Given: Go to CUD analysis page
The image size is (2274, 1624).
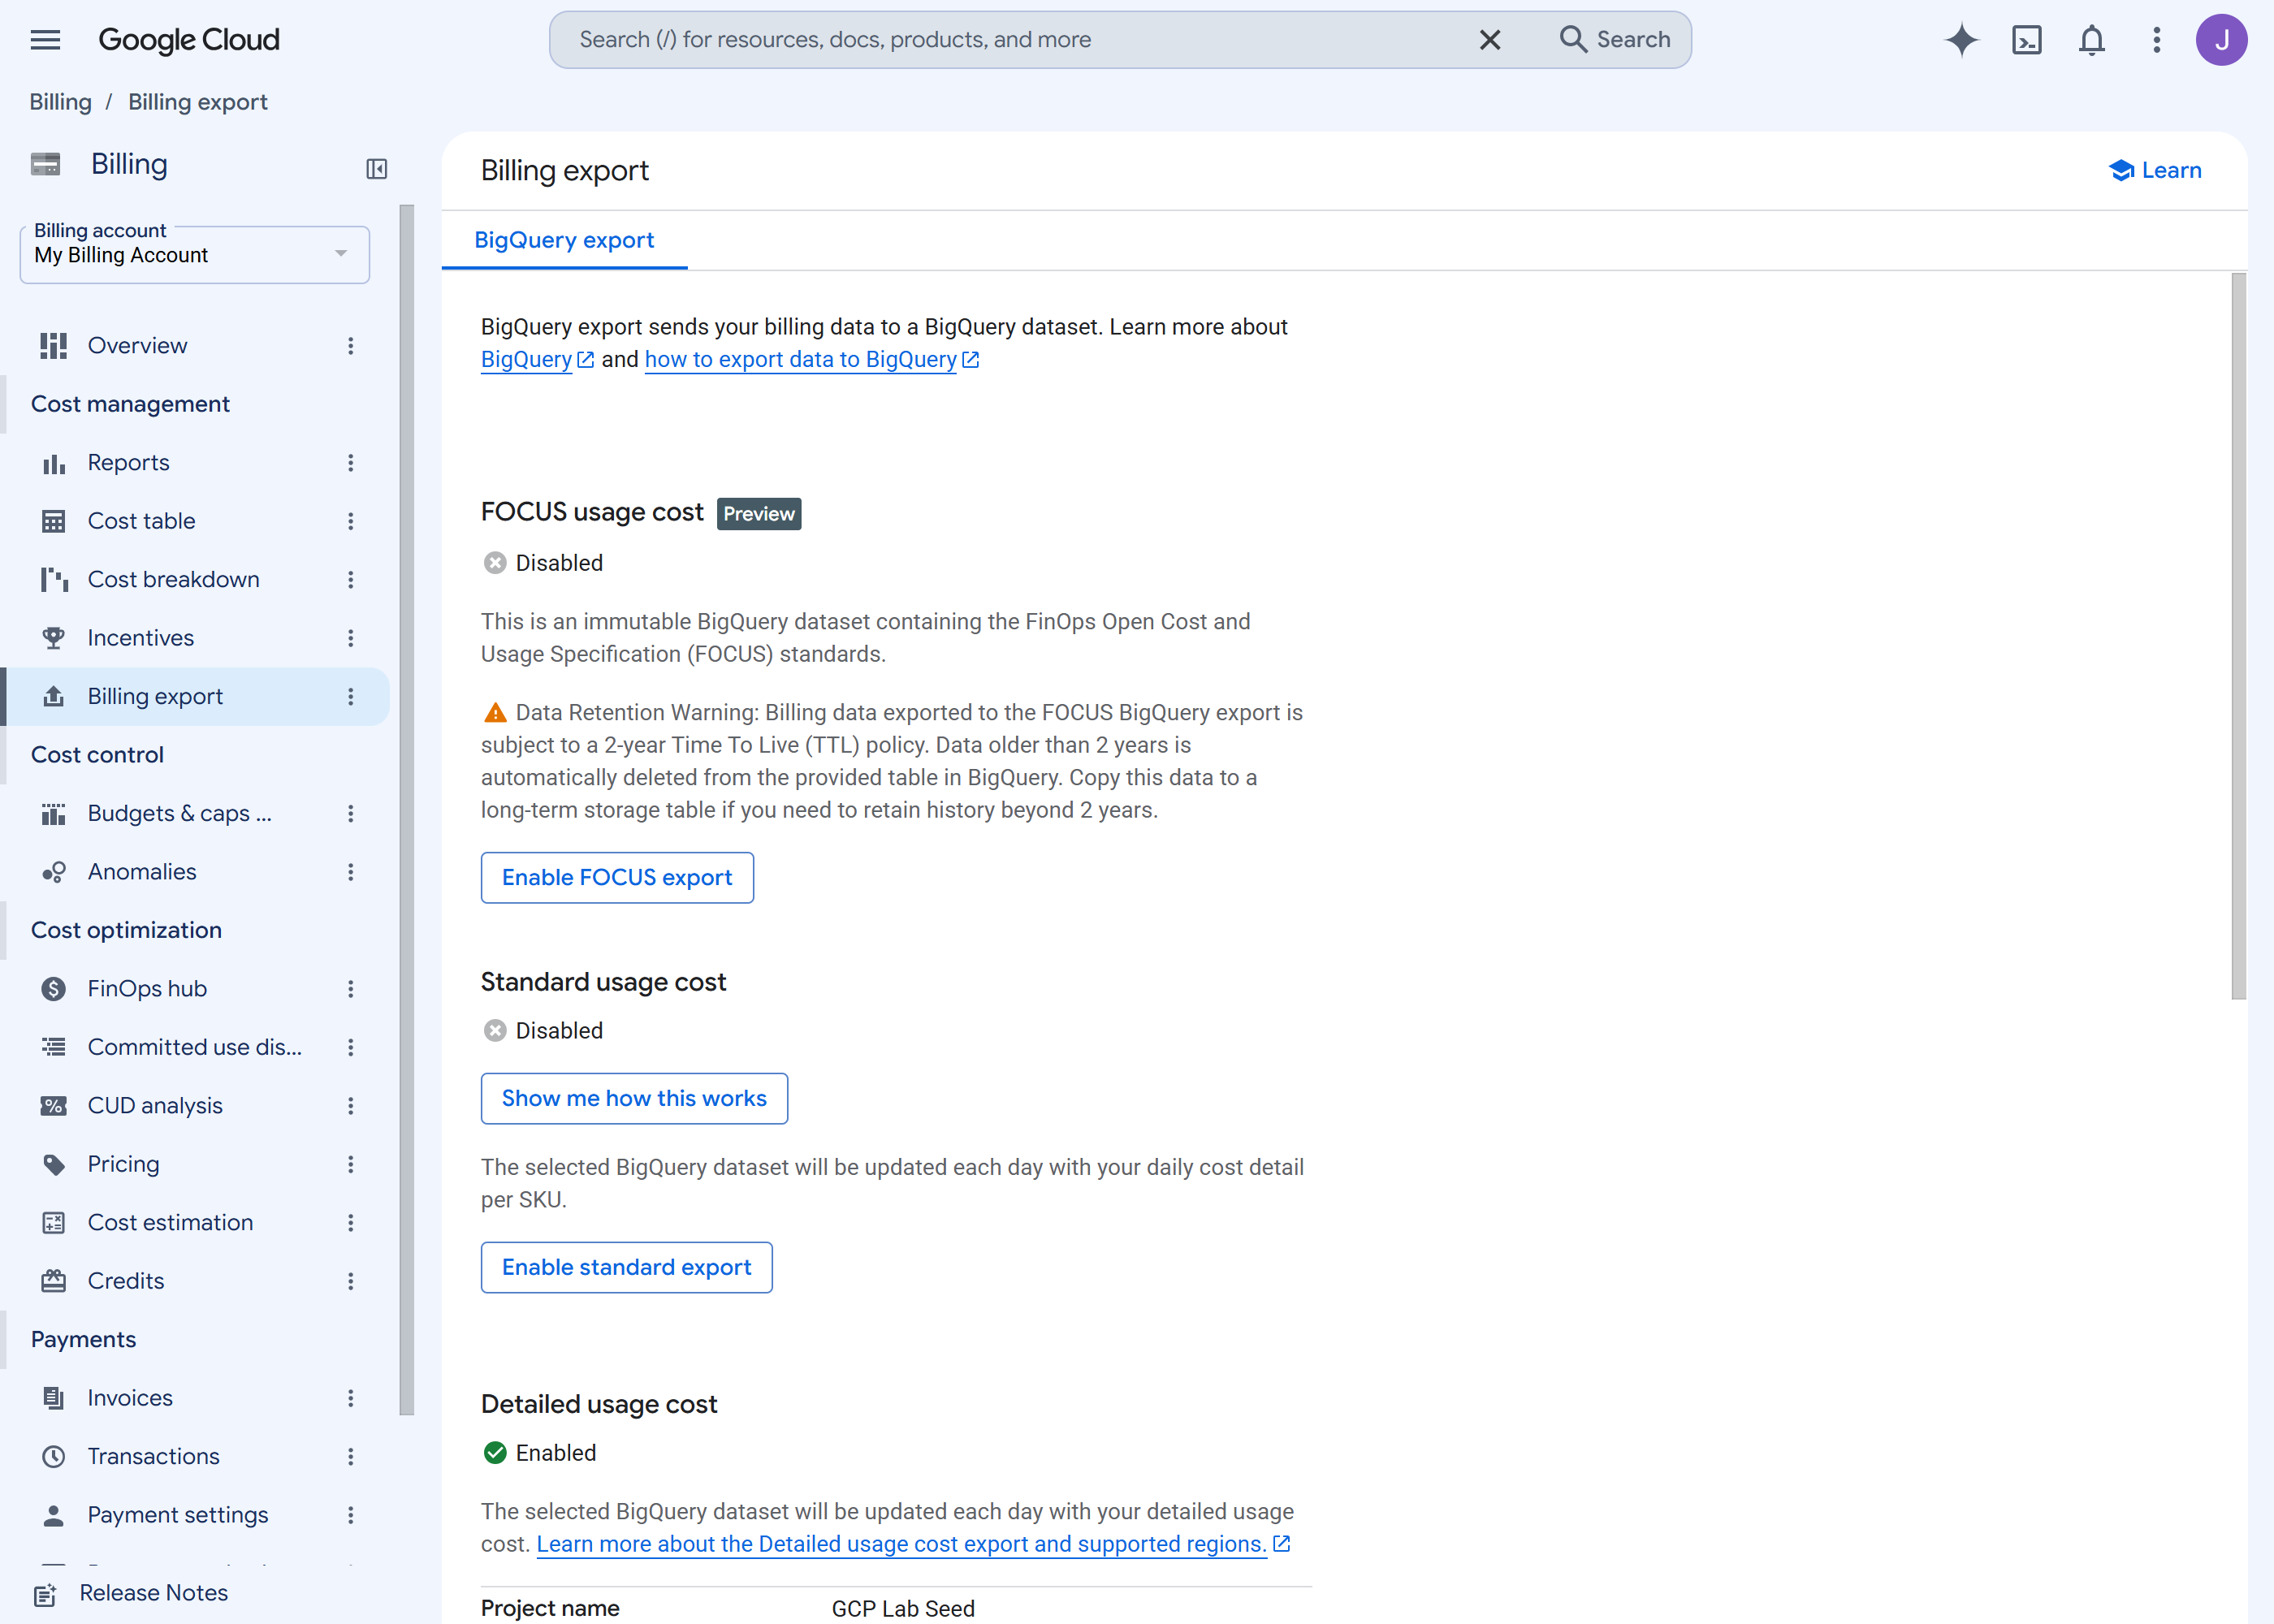Looking at the screenshot, I should (155, 1106).
